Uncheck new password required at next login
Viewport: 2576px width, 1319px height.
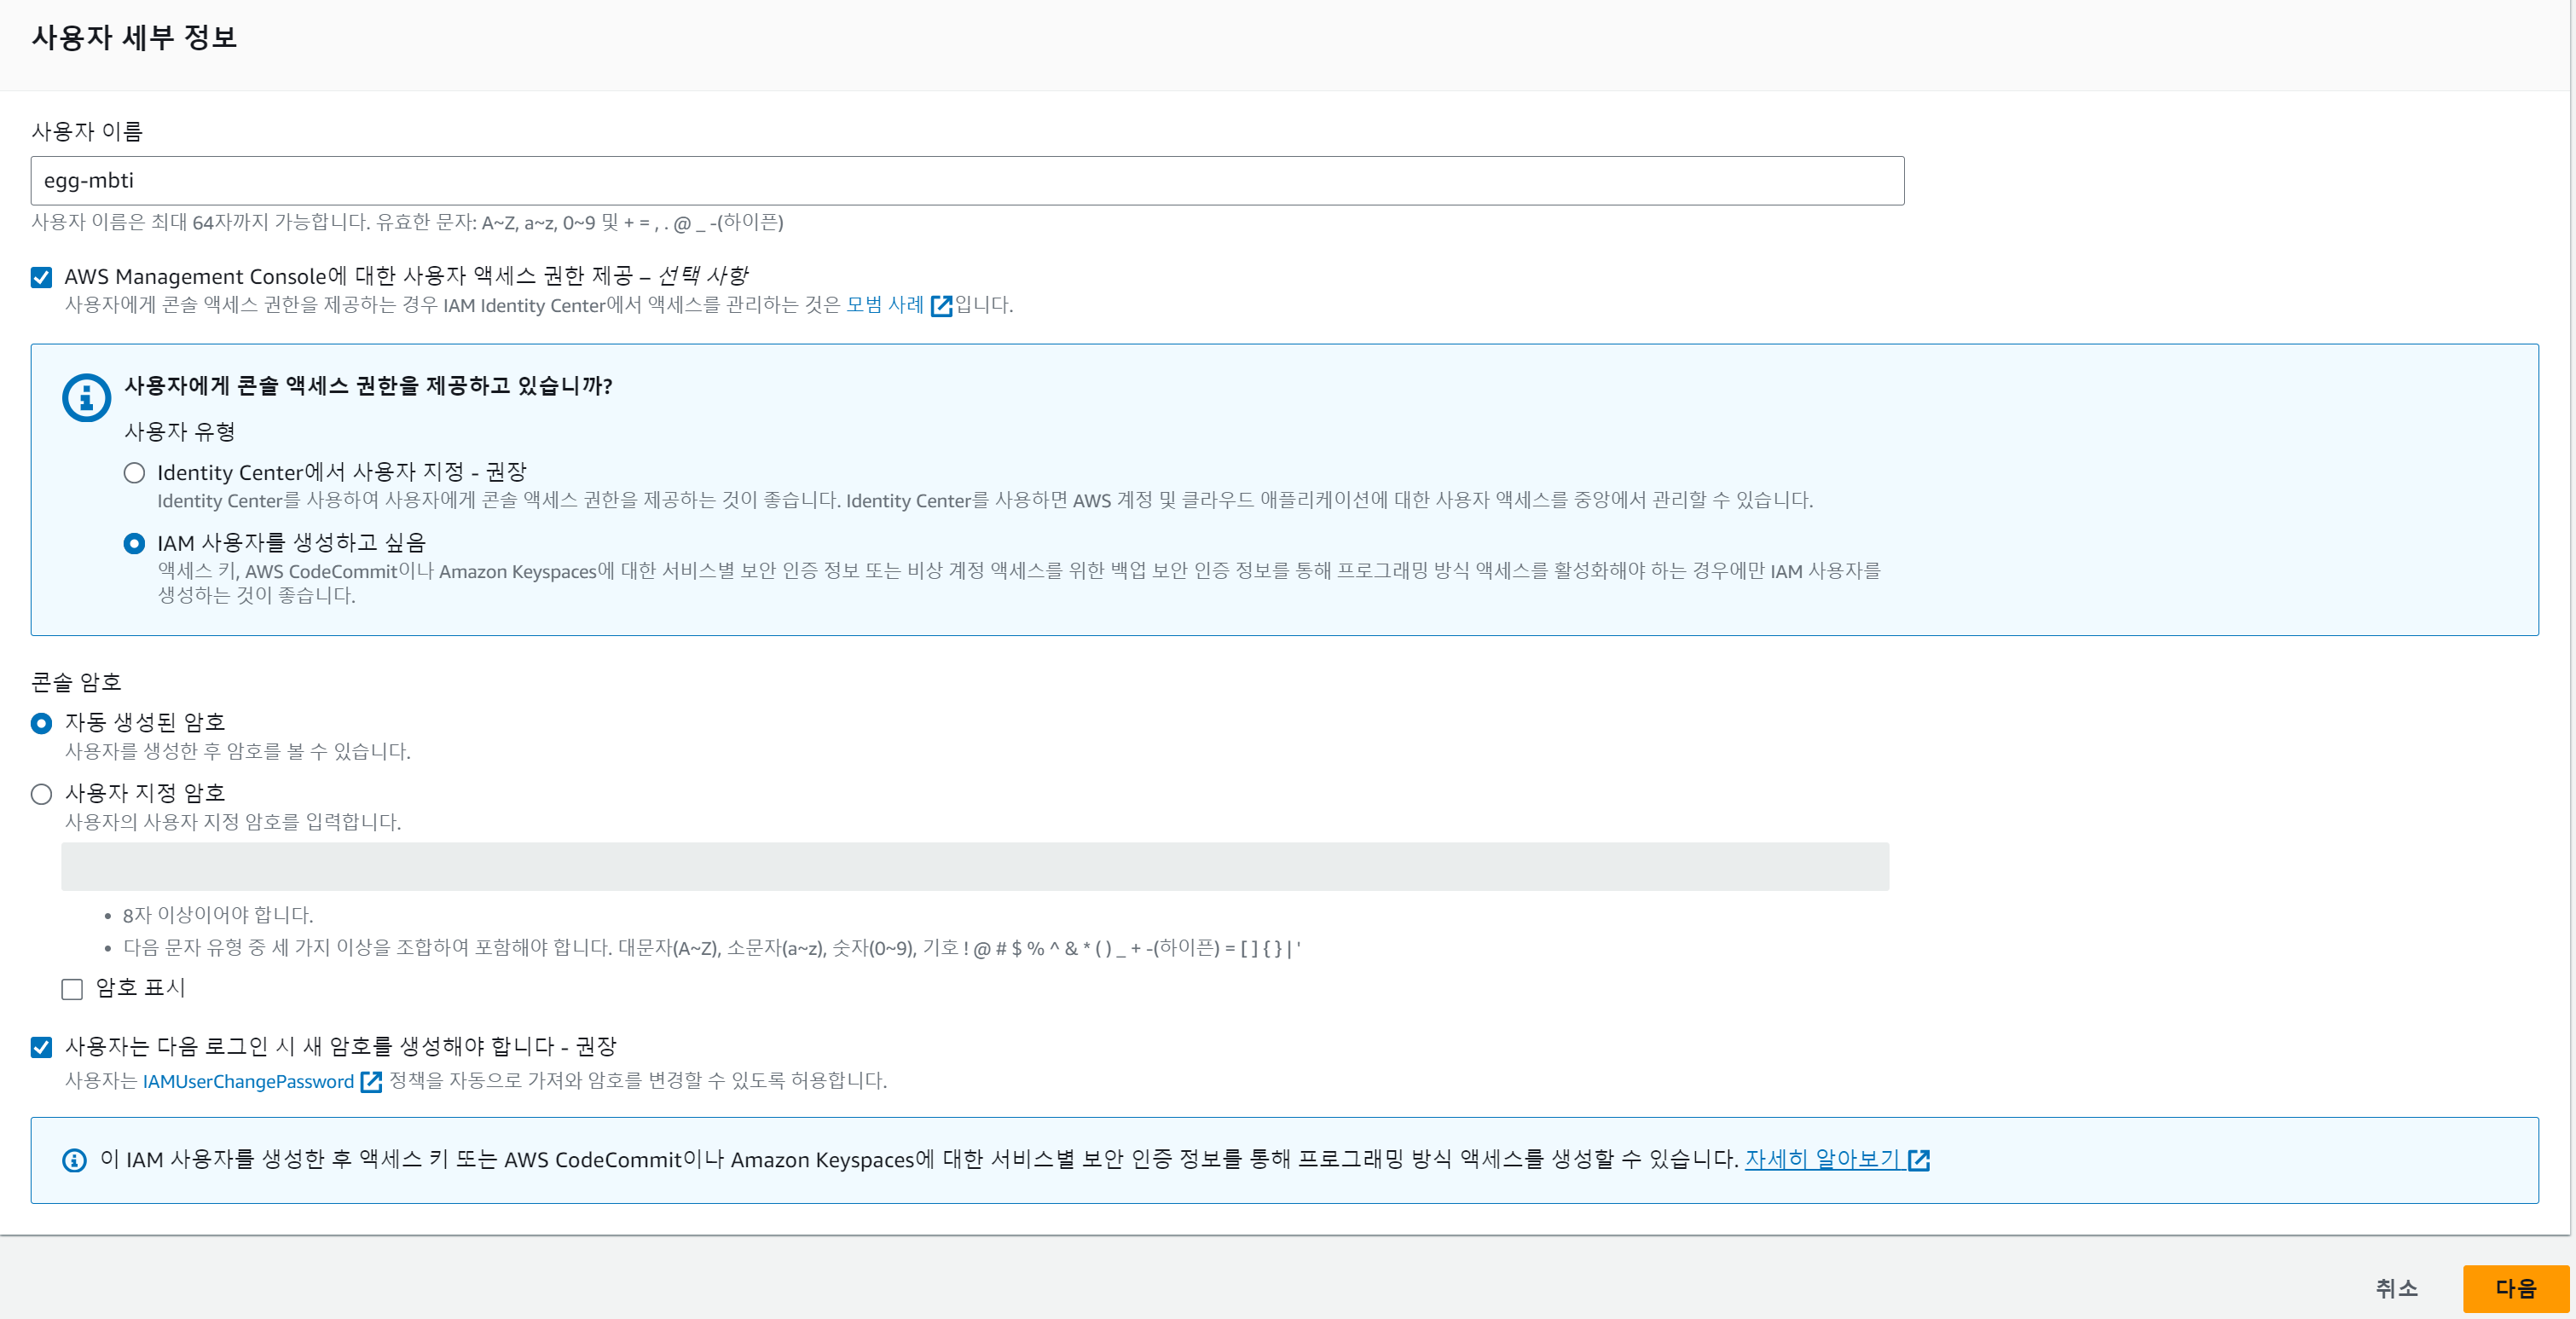tap(41, 1047)
